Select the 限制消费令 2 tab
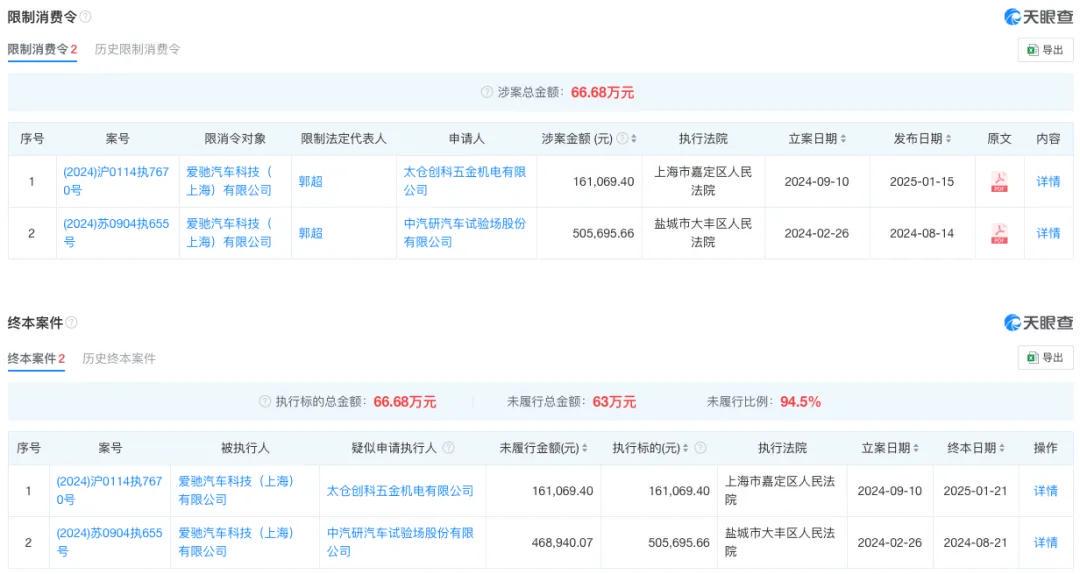Image resolution: width=1080 pixels, height=574 pixels. (x=42, y=50)
